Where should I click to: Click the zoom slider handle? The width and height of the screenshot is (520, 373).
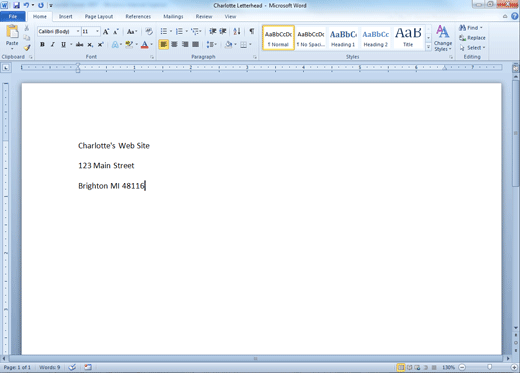pos(489,367)
